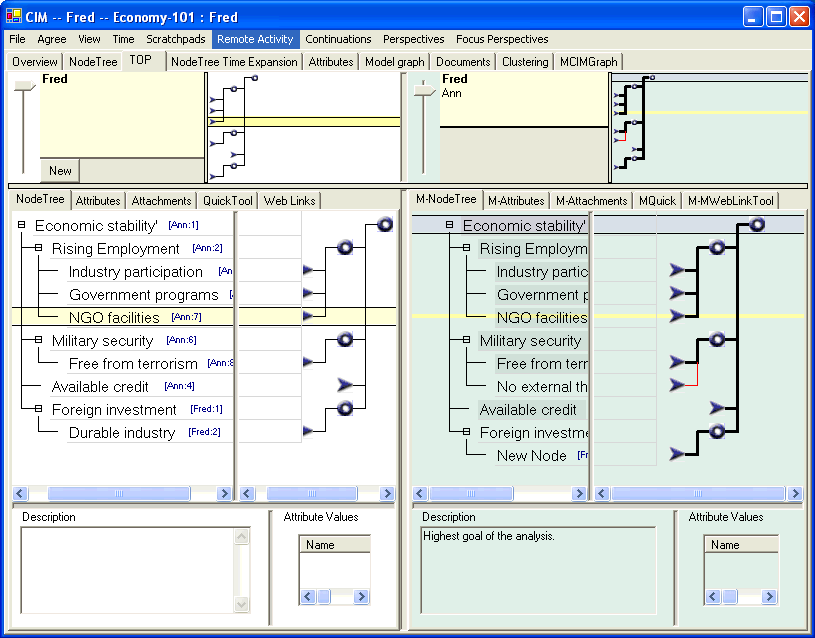Click the Economic stability root node in left graph

385,226
